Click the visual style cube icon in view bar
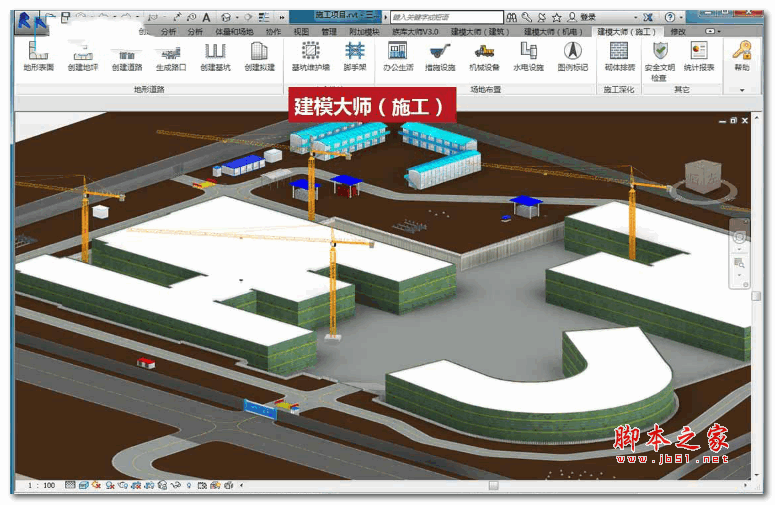 84,486
